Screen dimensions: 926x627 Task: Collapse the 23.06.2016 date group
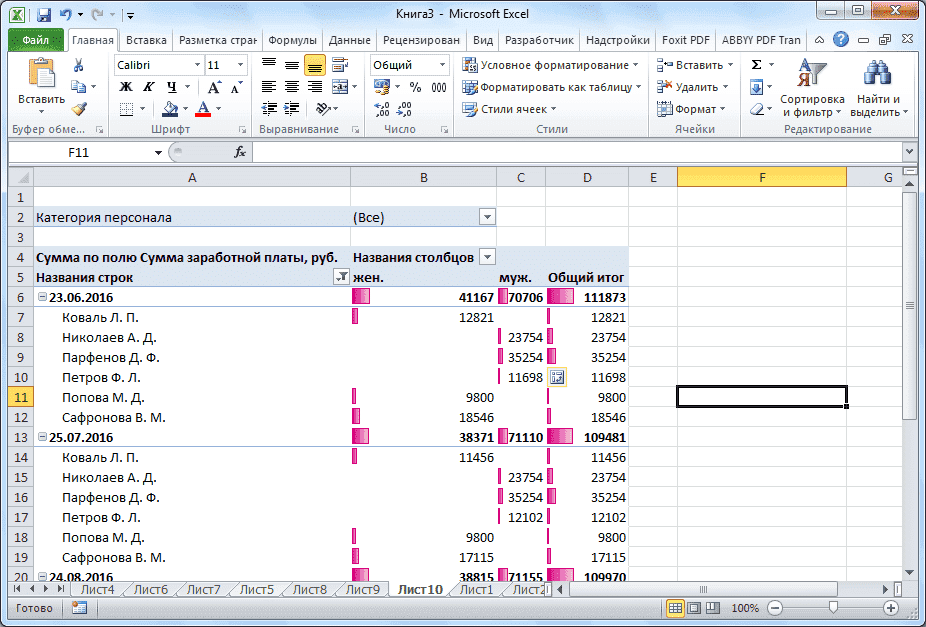[41, 297]
